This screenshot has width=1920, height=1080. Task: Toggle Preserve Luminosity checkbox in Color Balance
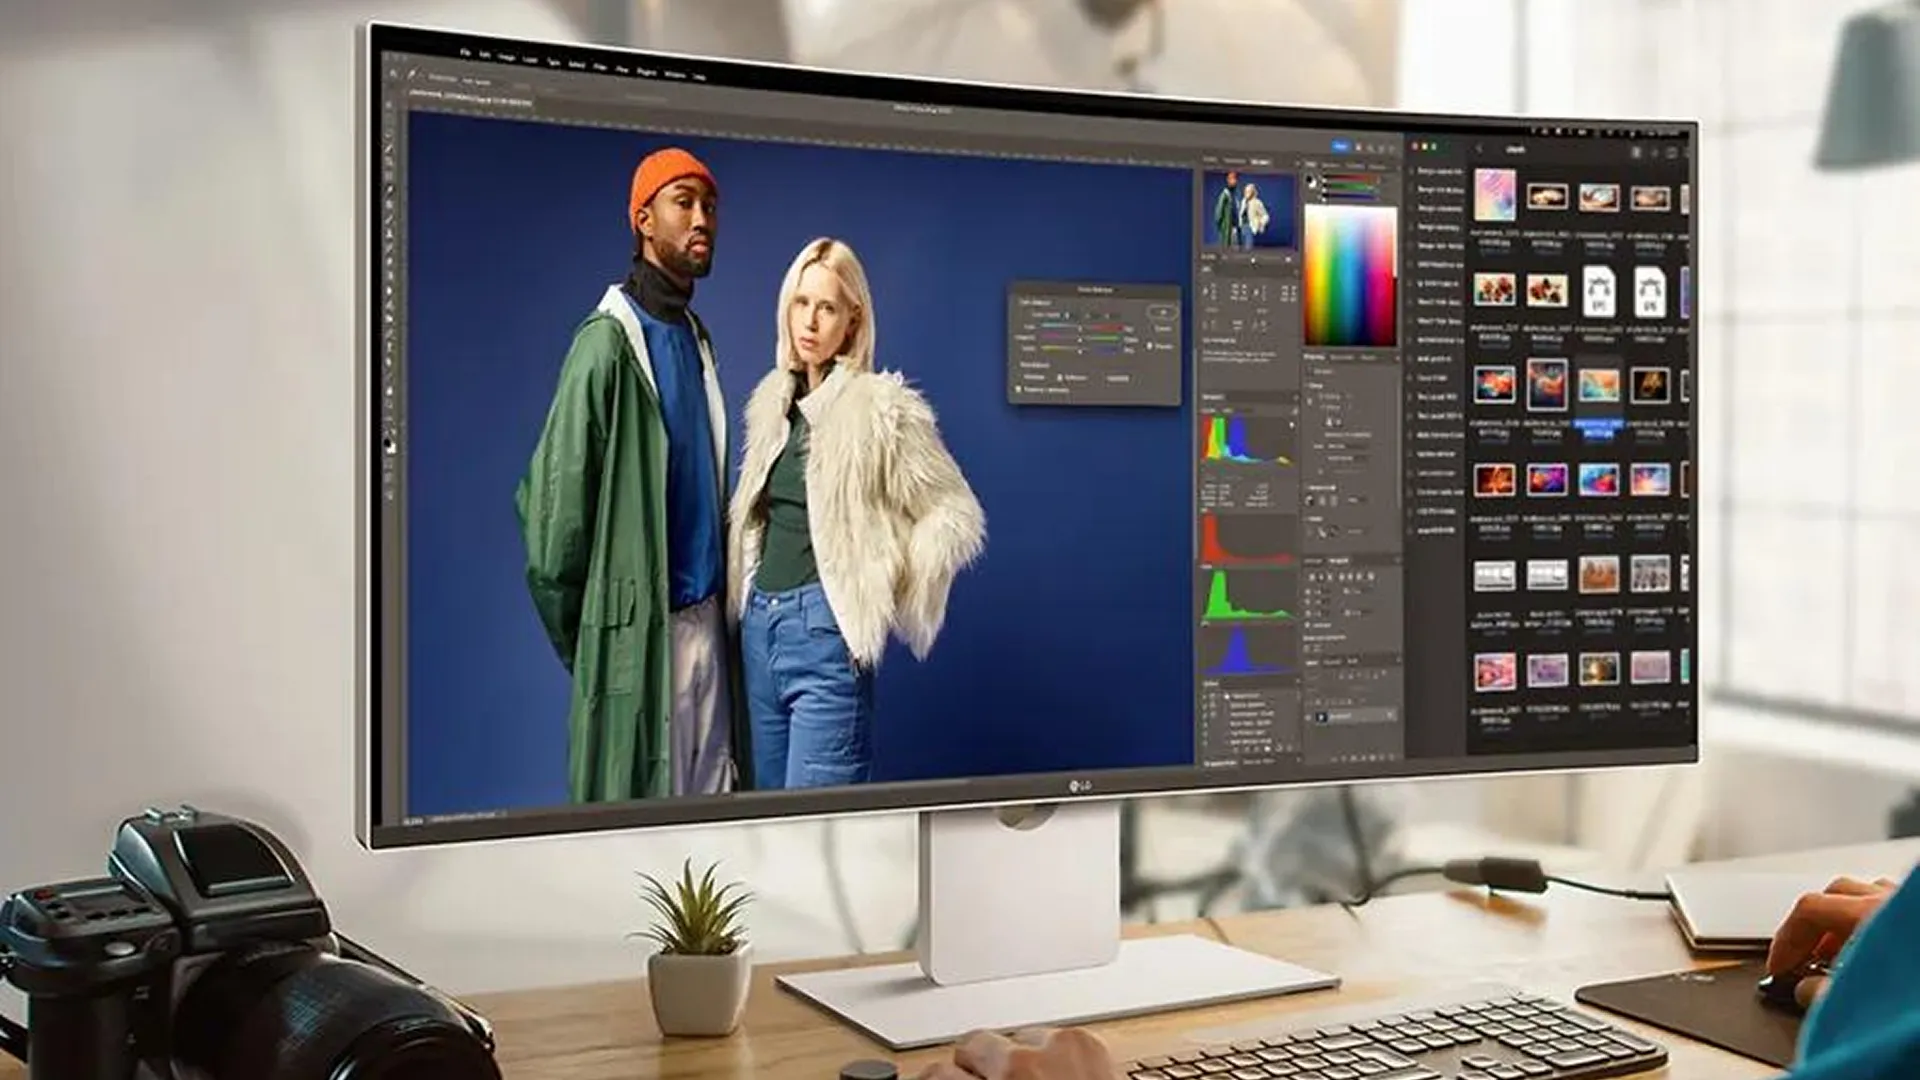pos(1018,389)
